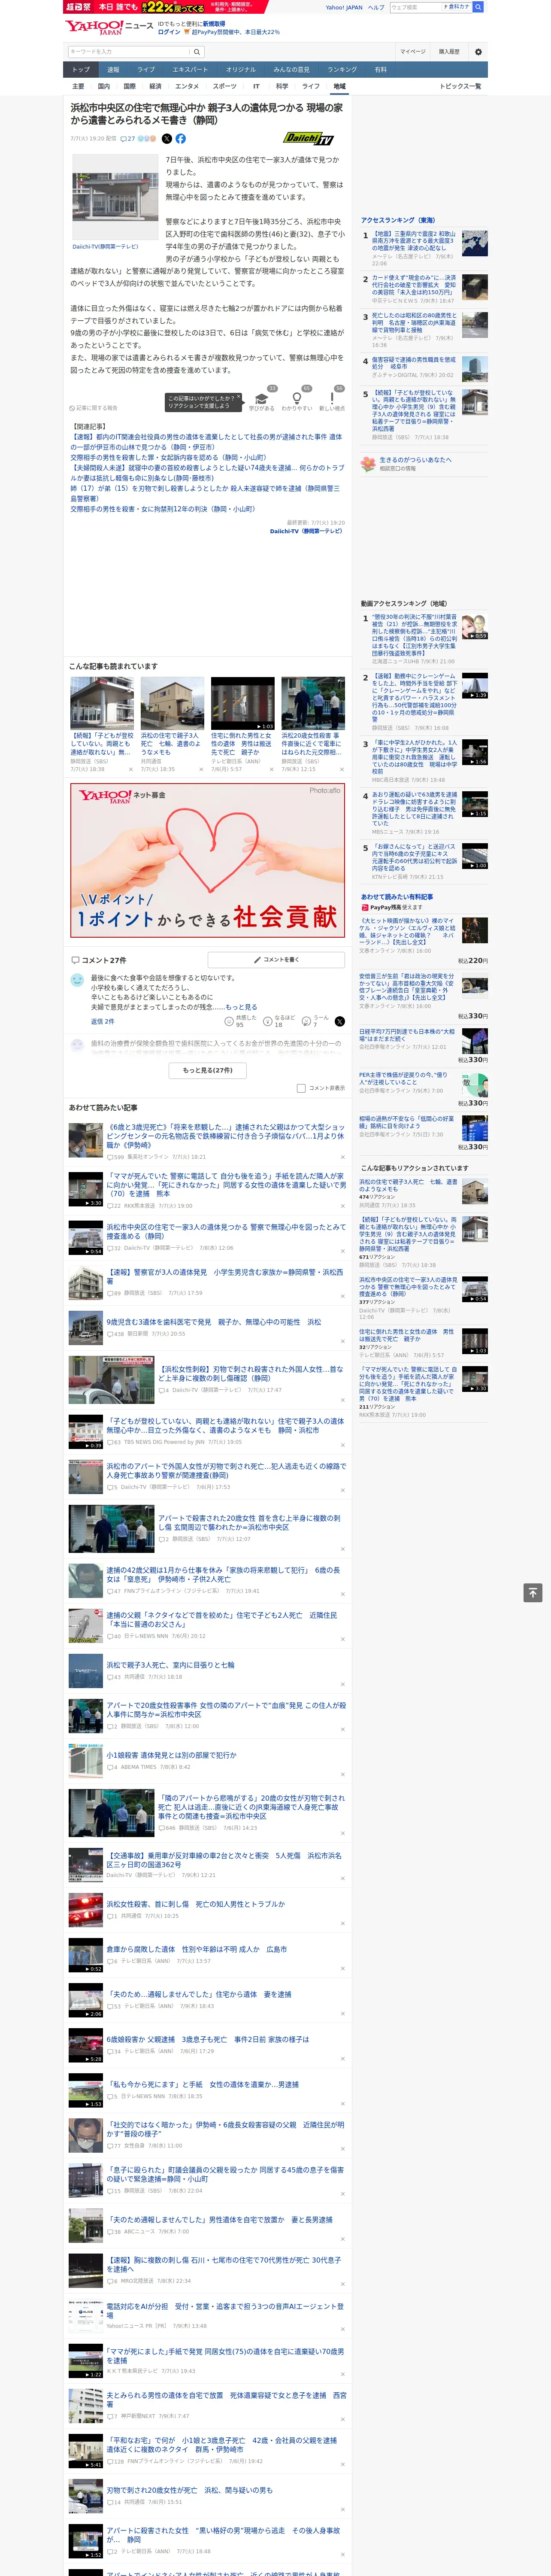Open related link 交際相手の男性を殺害・女に拘禁刑12年の判決
The height and width of the screenshot is (2576, 551).
162,509
